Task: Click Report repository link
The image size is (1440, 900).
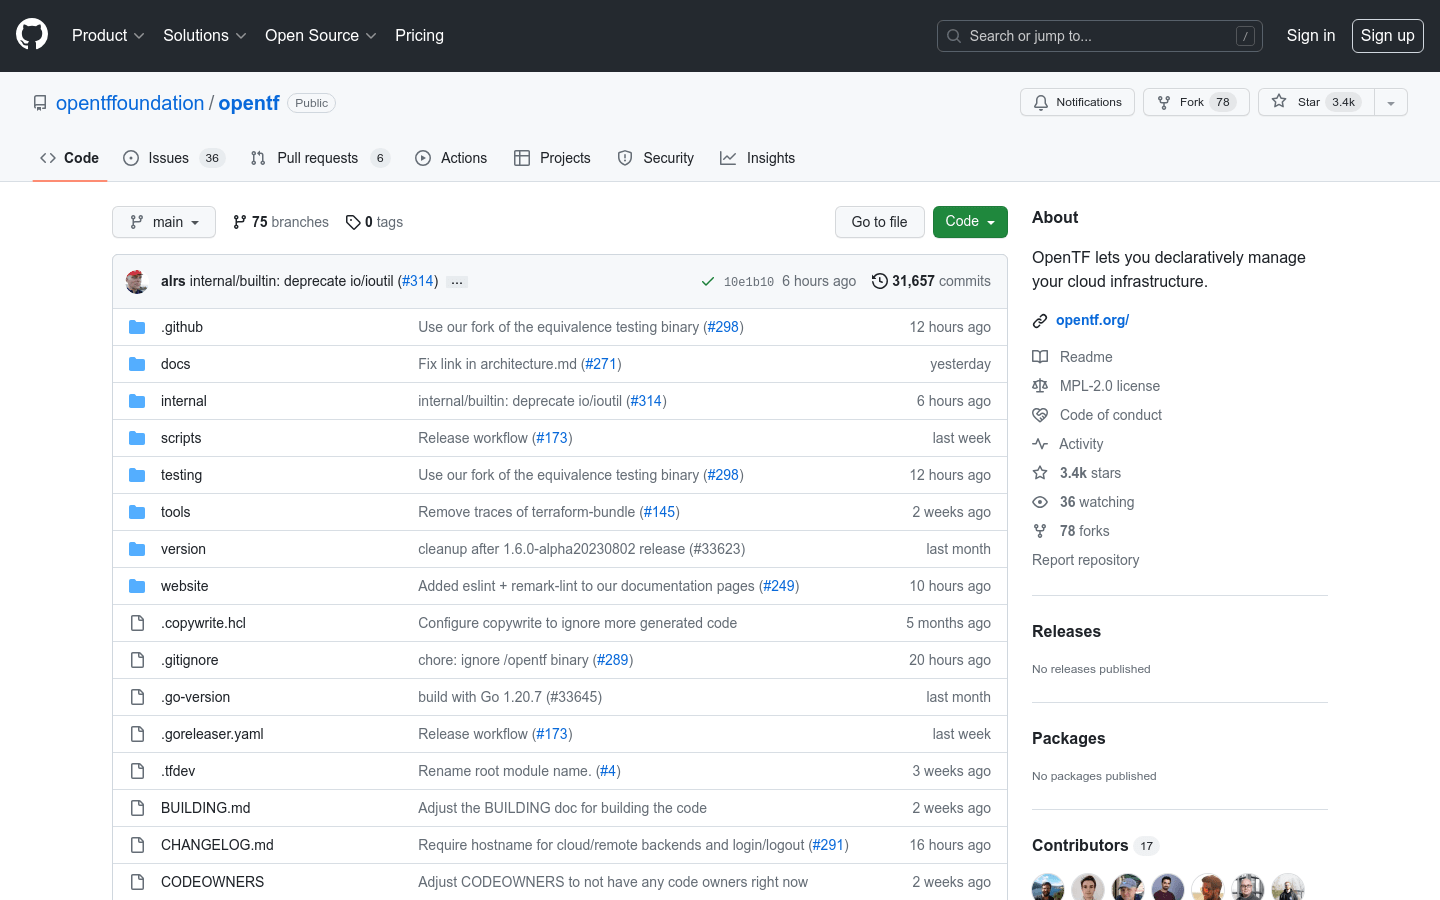Action: 1086,560
